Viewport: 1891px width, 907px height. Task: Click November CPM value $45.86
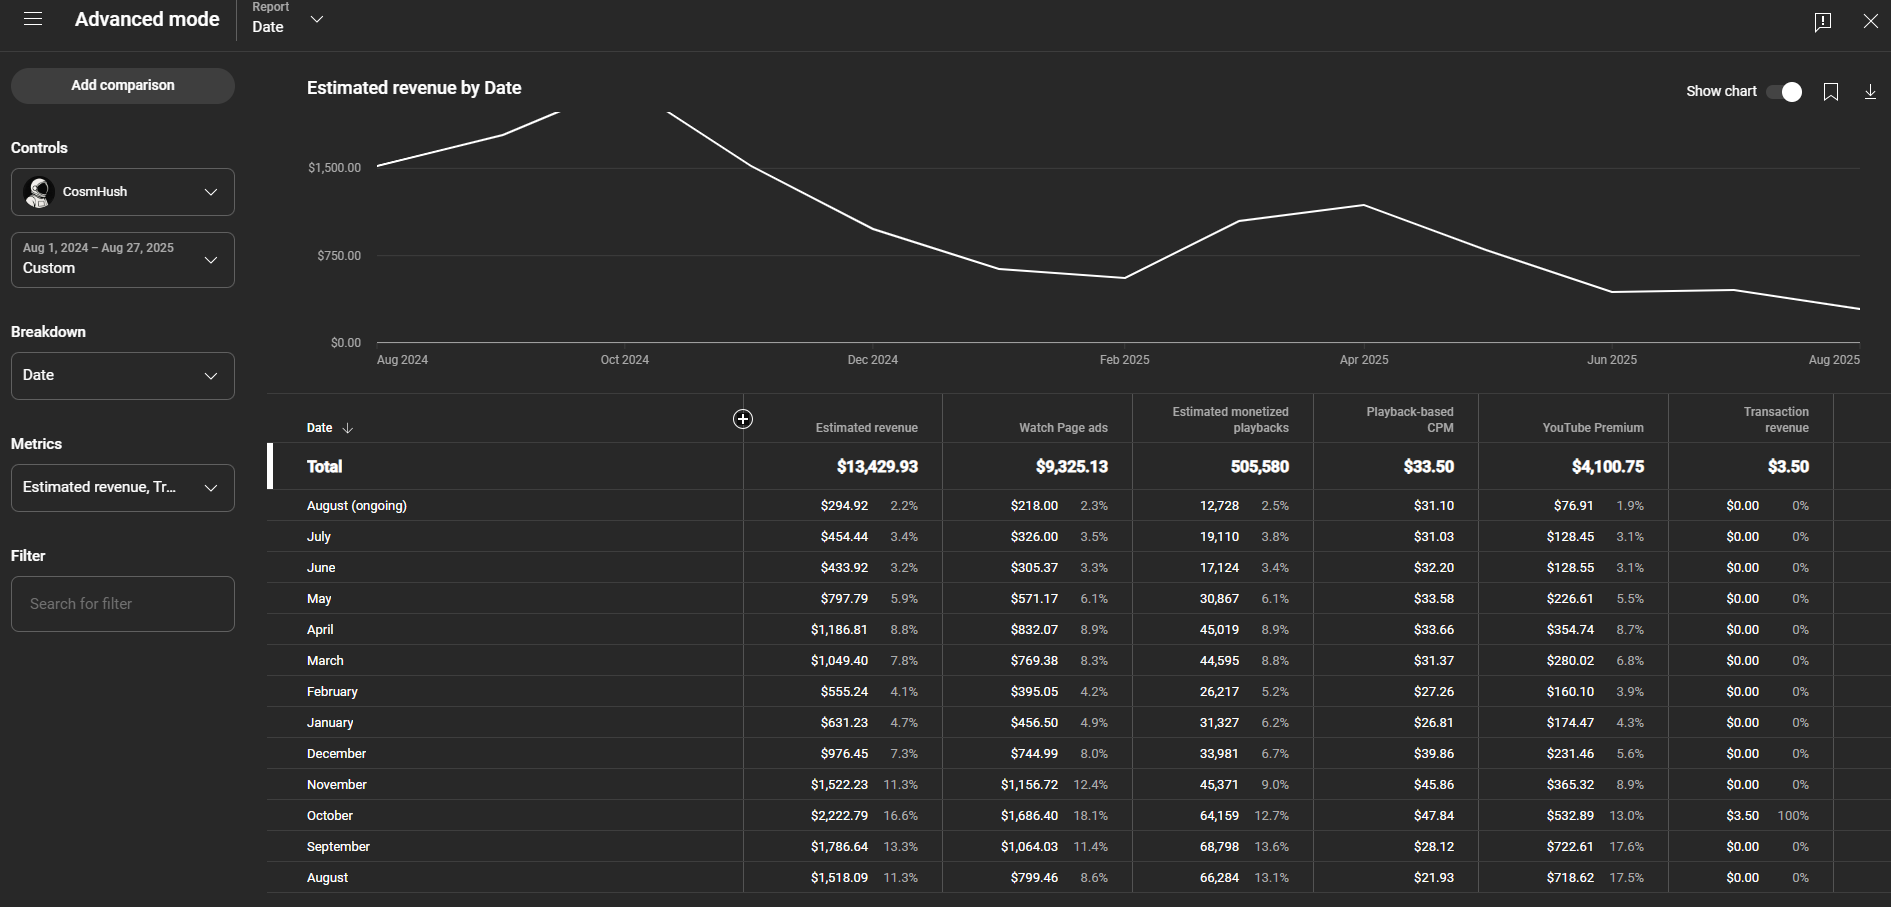click(1434, 785)
